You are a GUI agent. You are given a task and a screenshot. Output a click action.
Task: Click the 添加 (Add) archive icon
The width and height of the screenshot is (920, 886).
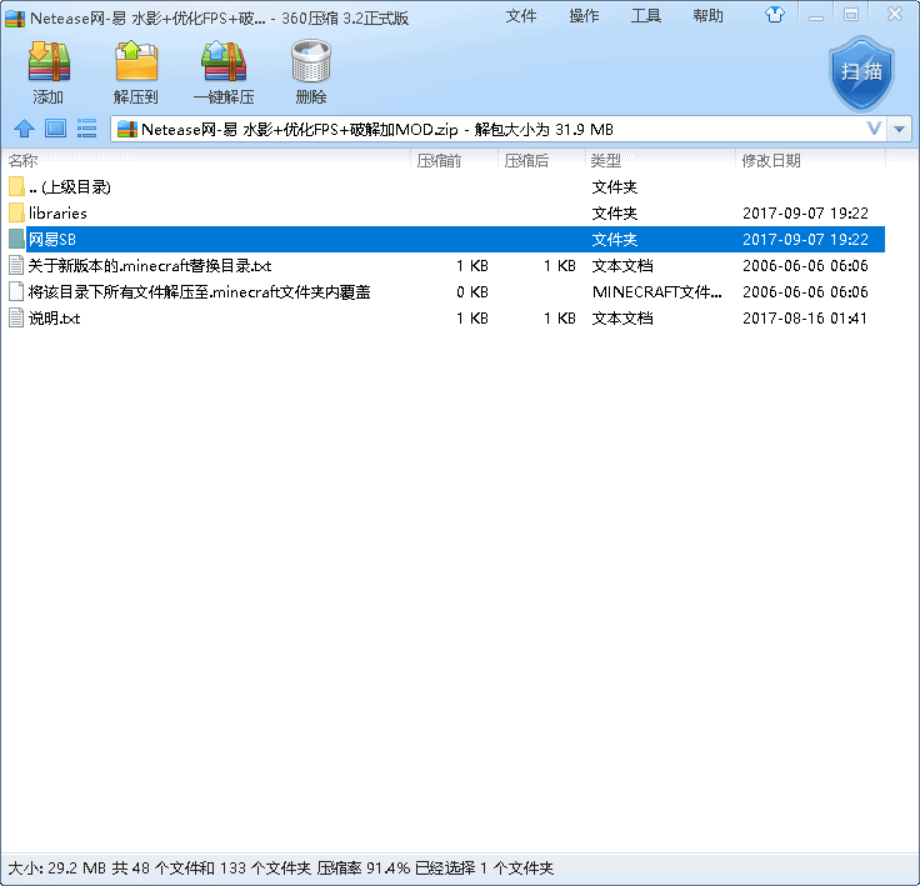click(x=49, y=61)
